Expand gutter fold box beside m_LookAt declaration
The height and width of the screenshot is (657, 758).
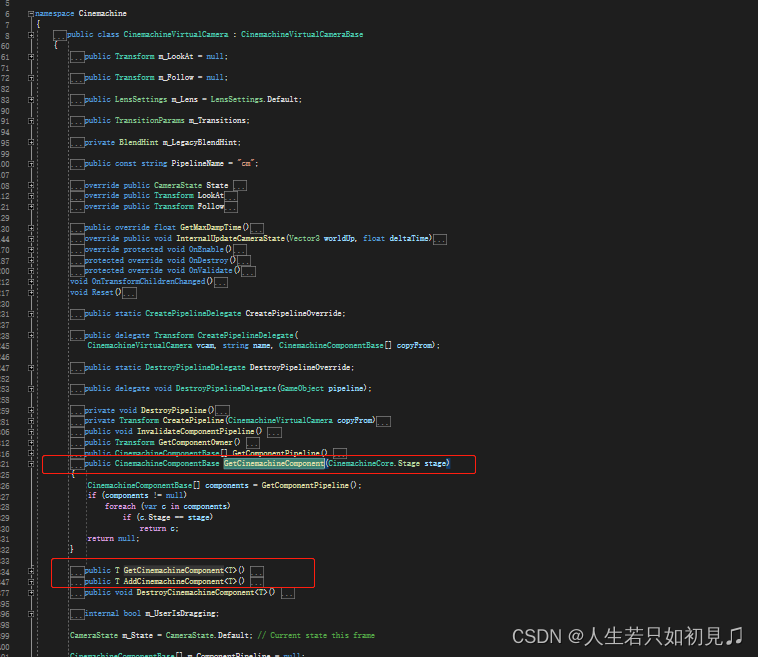(31, 57)
